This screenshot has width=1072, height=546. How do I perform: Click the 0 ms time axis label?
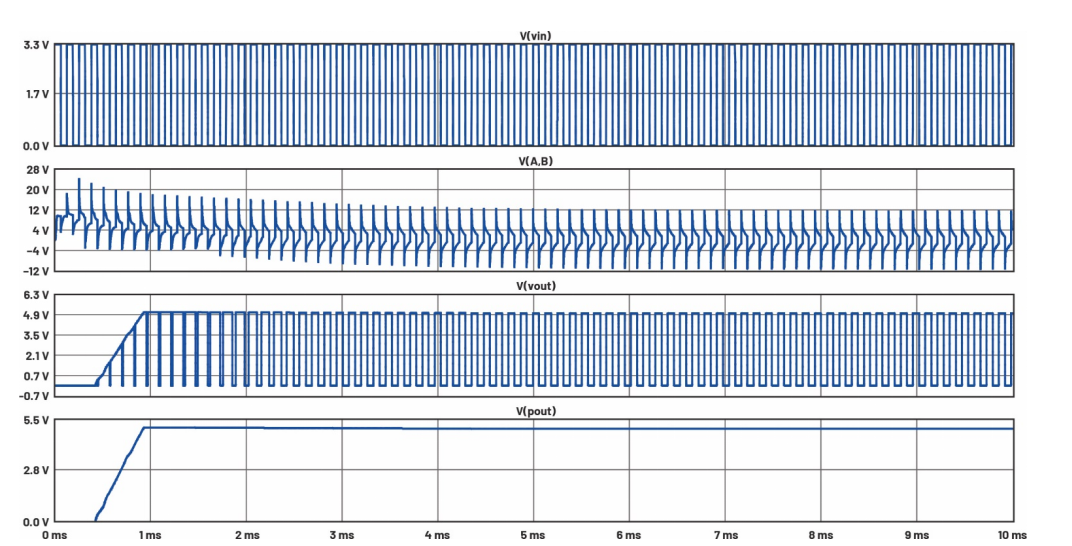point(54,536)
